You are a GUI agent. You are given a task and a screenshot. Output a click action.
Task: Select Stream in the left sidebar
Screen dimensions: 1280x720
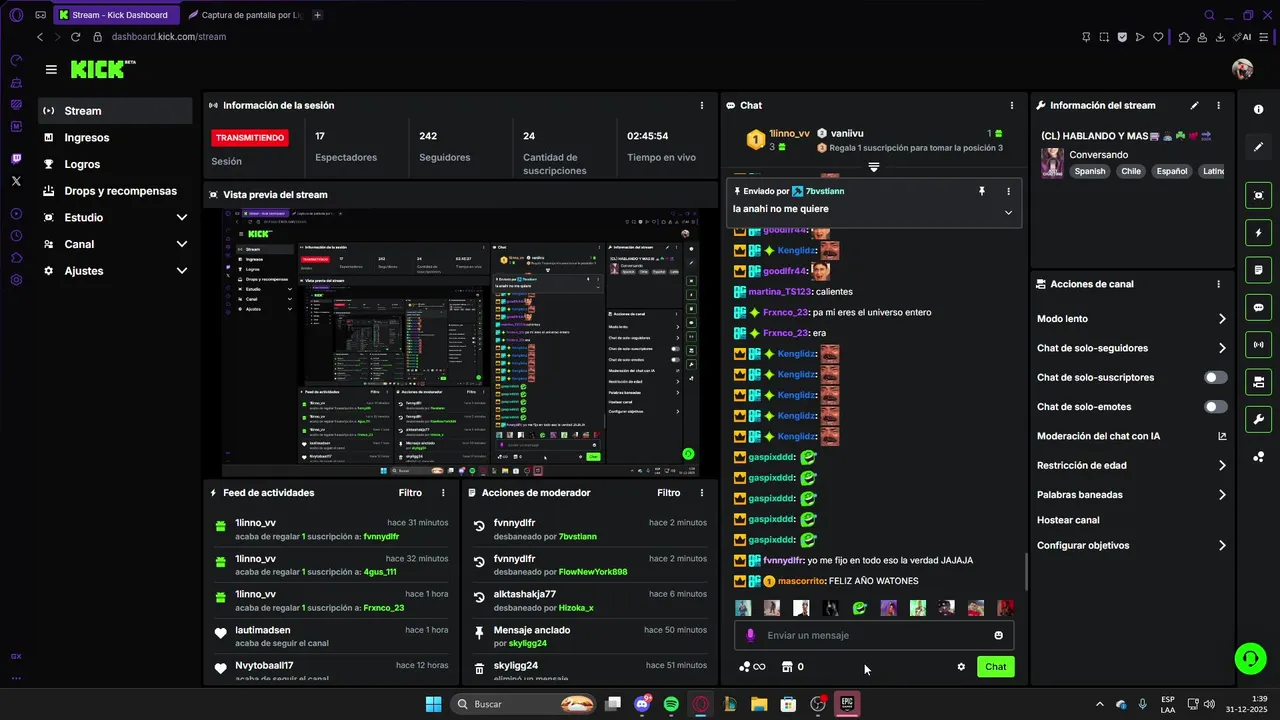tap(115, 111)
